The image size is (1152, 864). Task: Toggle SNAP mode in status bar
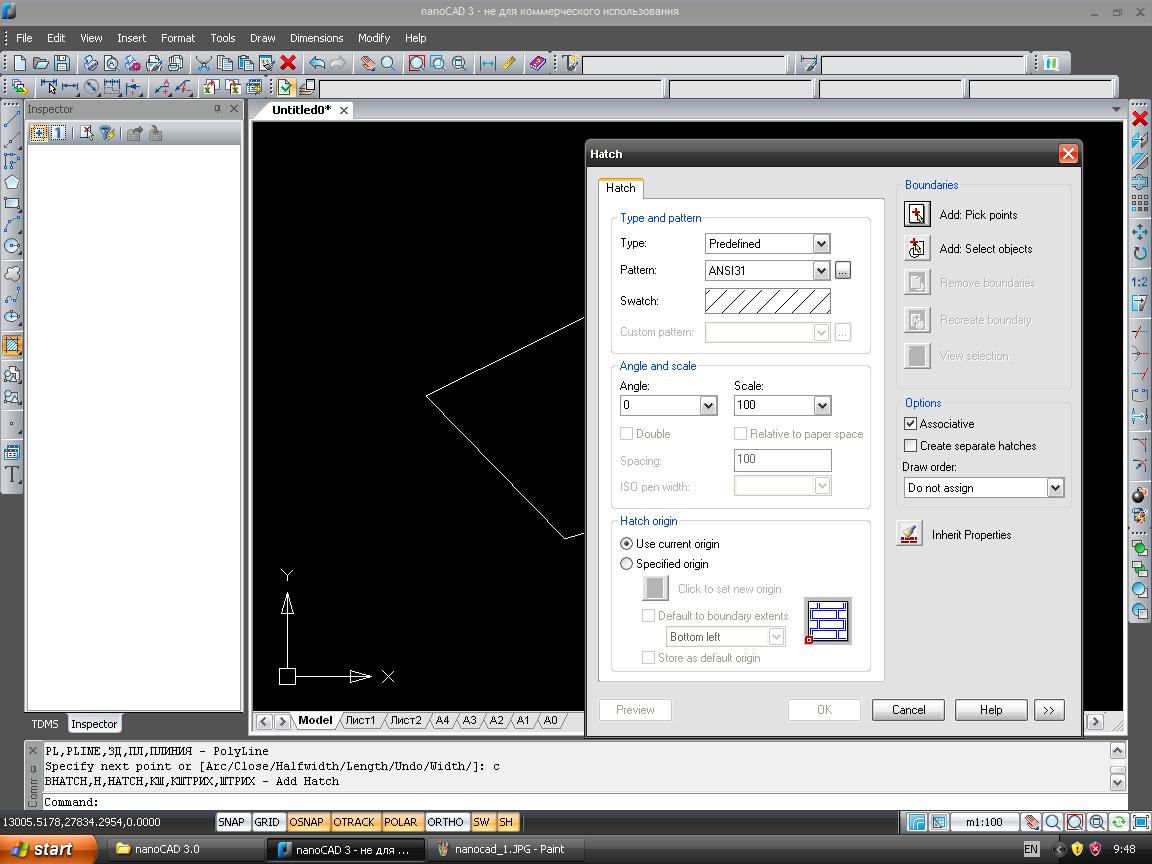coord(231,822)
